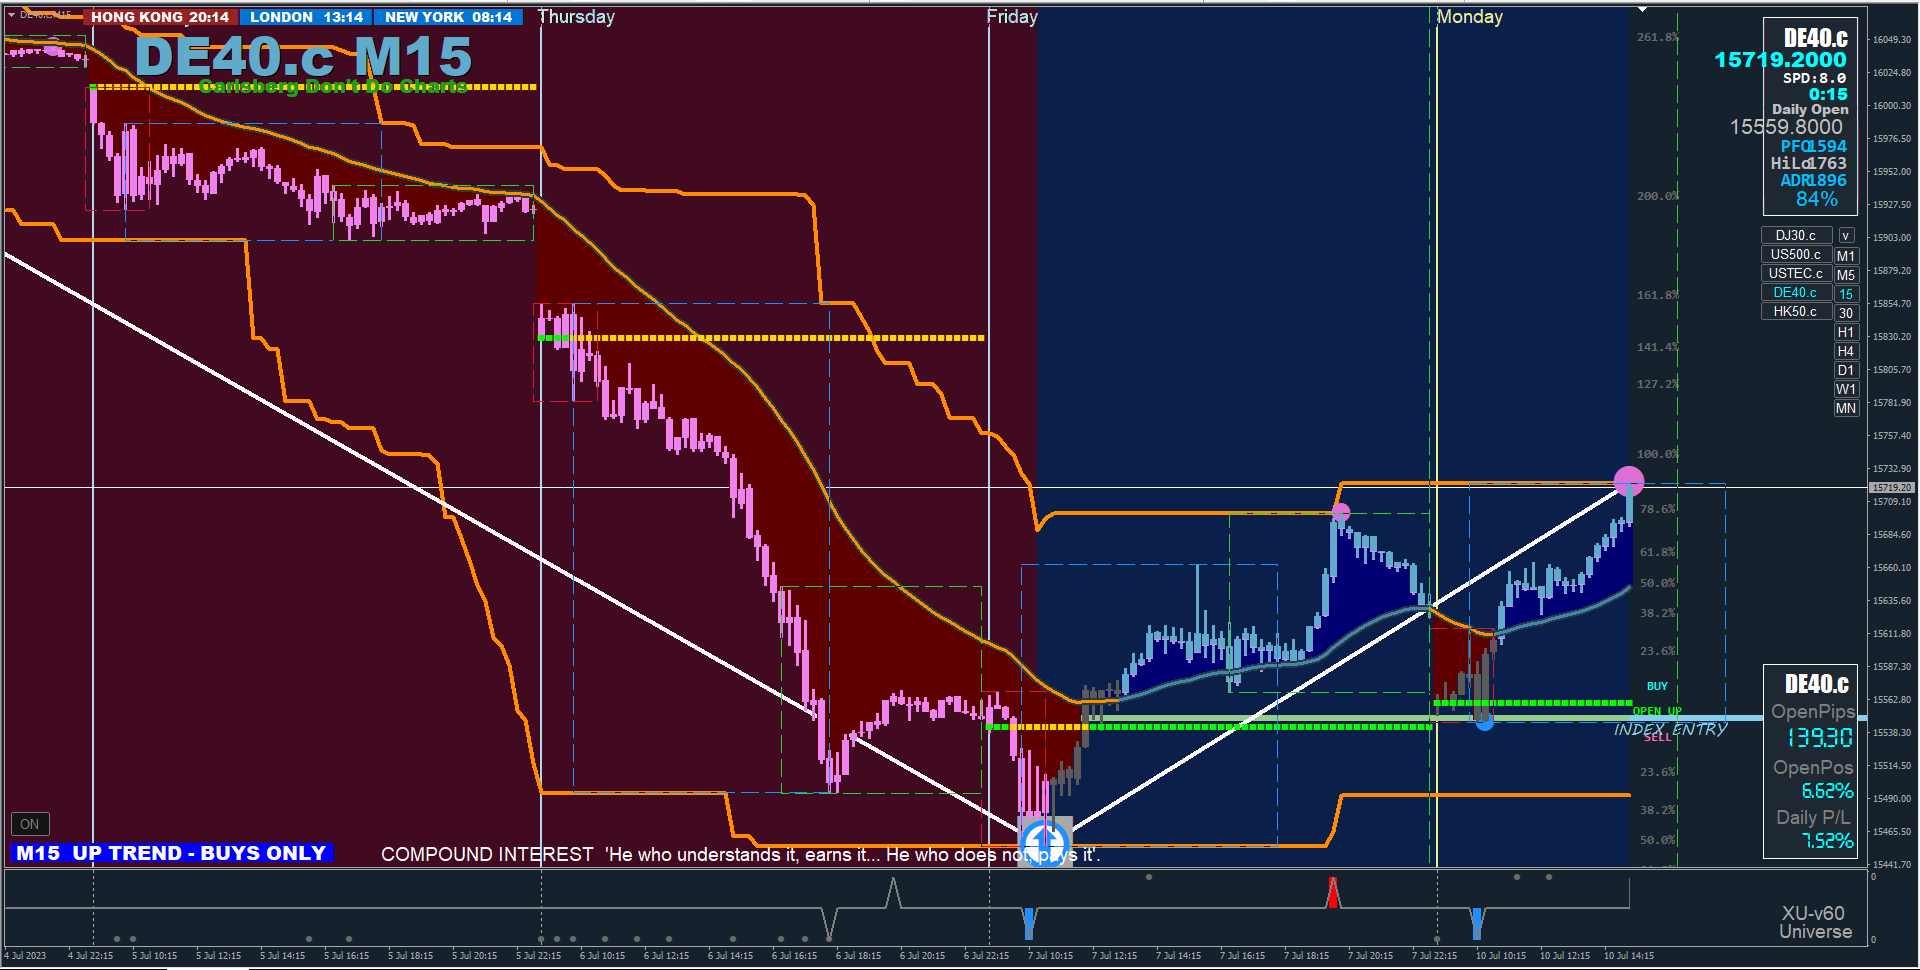
Task: Click the 0:15 candle countdown timer
Action: [x=1828, y=94]
